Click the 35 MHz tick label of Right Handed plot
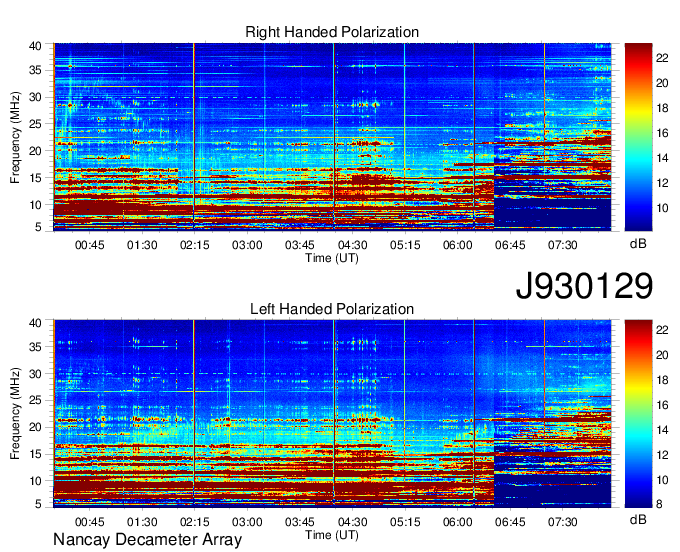 click(35, 70)
